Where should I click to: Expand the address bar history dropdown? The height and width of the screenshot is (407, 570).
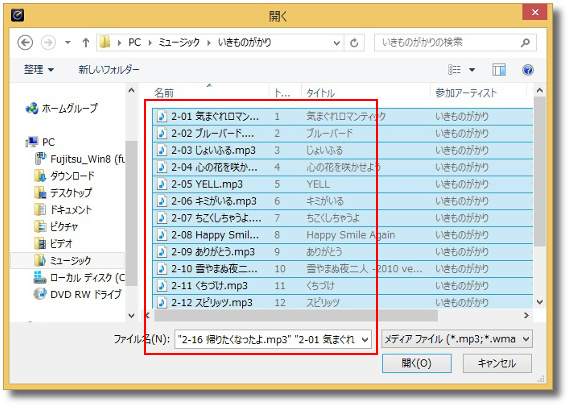tap(337, 43)
